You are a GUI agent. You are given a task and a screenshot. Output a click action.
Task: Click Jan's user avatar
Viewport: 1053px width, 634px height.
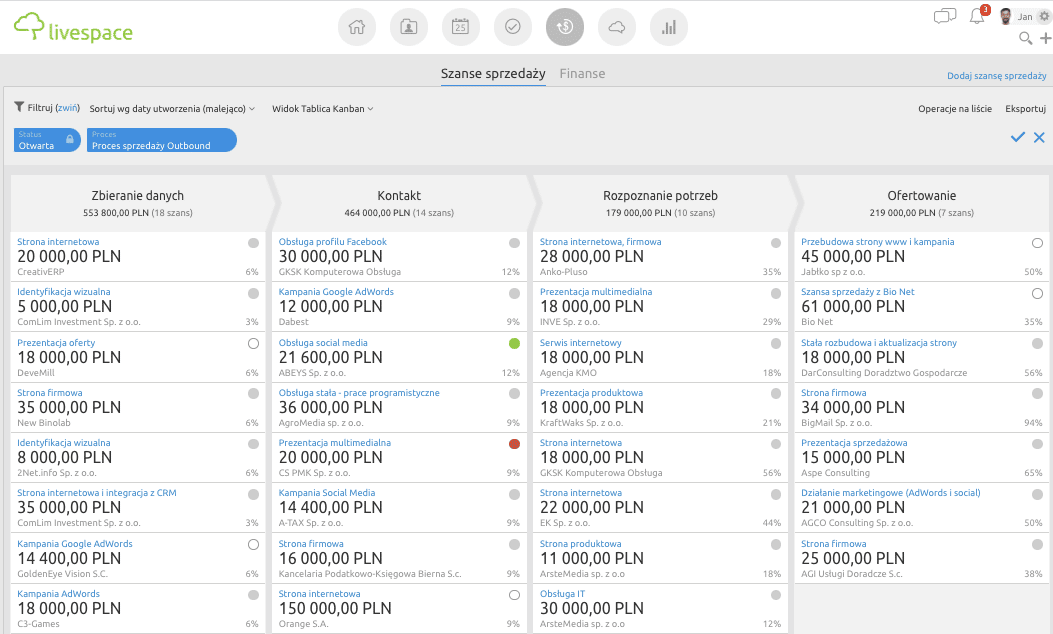[1006, 17]
